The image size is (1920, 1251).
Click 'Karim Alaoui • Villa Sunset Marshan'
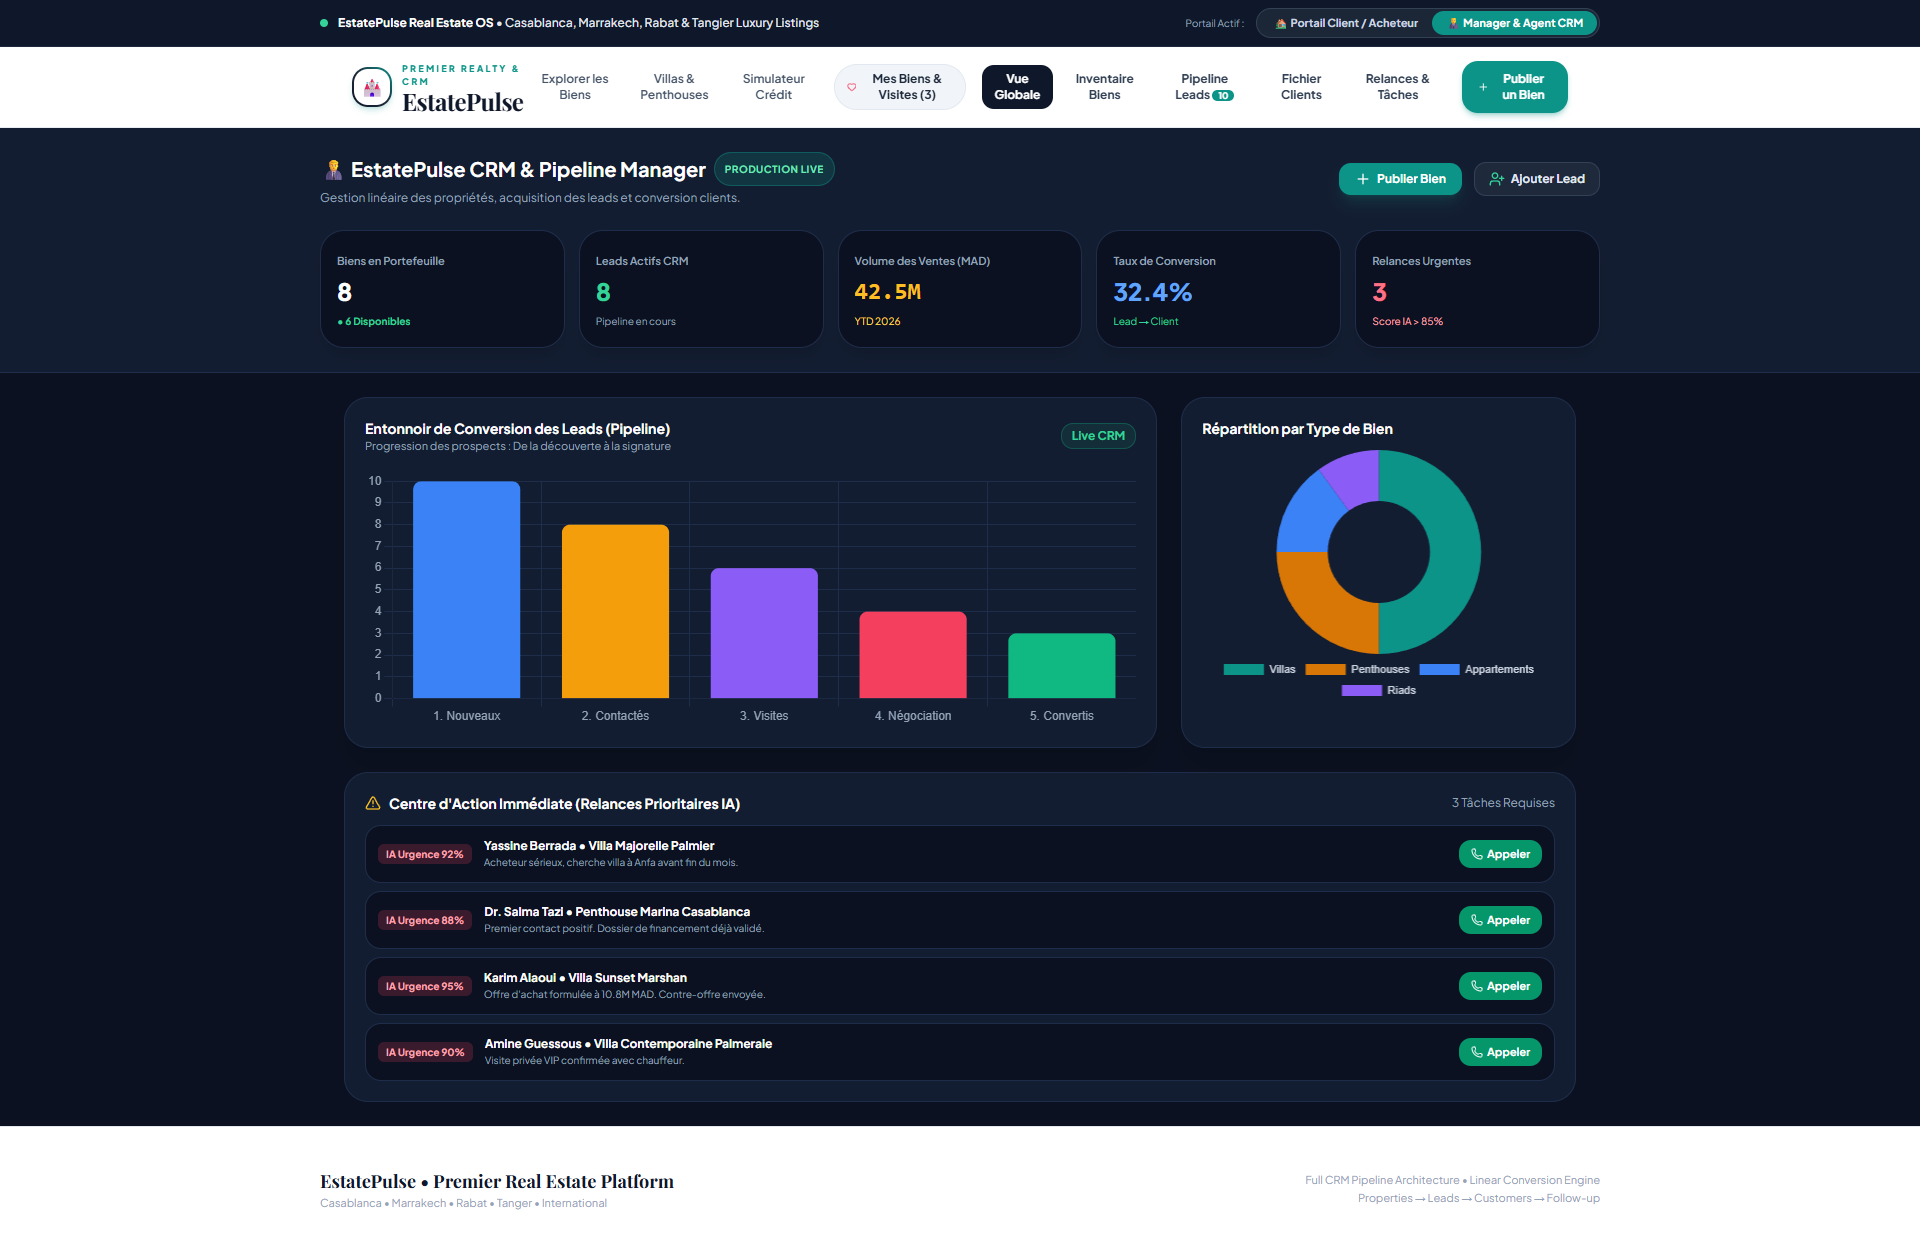585,978
